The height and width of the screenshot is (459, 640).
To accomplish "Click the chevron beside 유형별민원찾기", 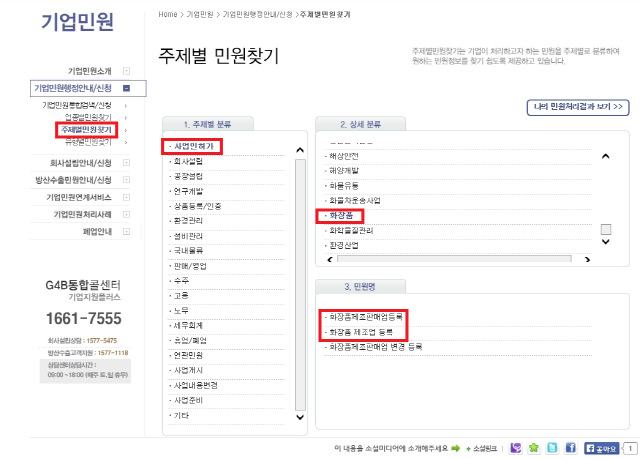I will coord(126,142).
